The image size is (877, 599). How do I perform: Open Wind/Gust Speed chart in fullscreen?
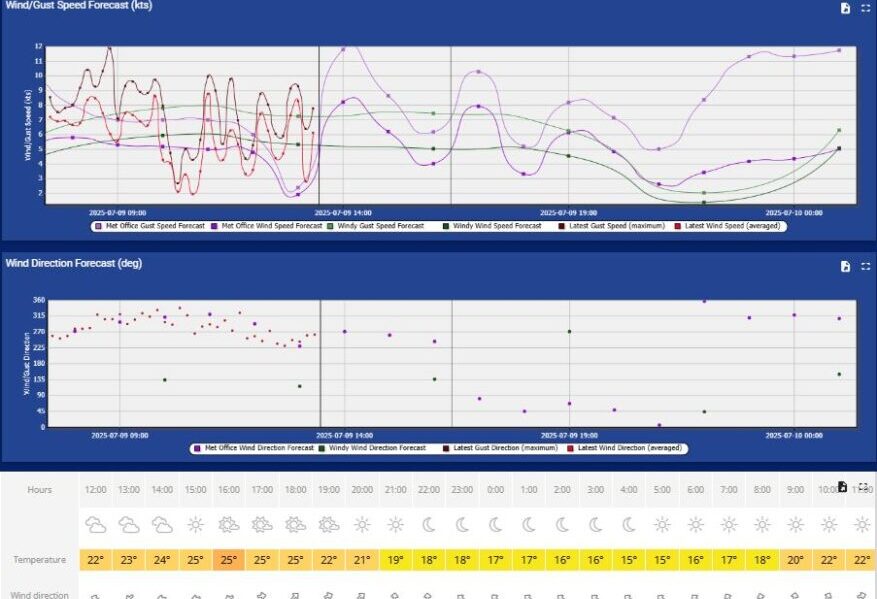(866, 8)
